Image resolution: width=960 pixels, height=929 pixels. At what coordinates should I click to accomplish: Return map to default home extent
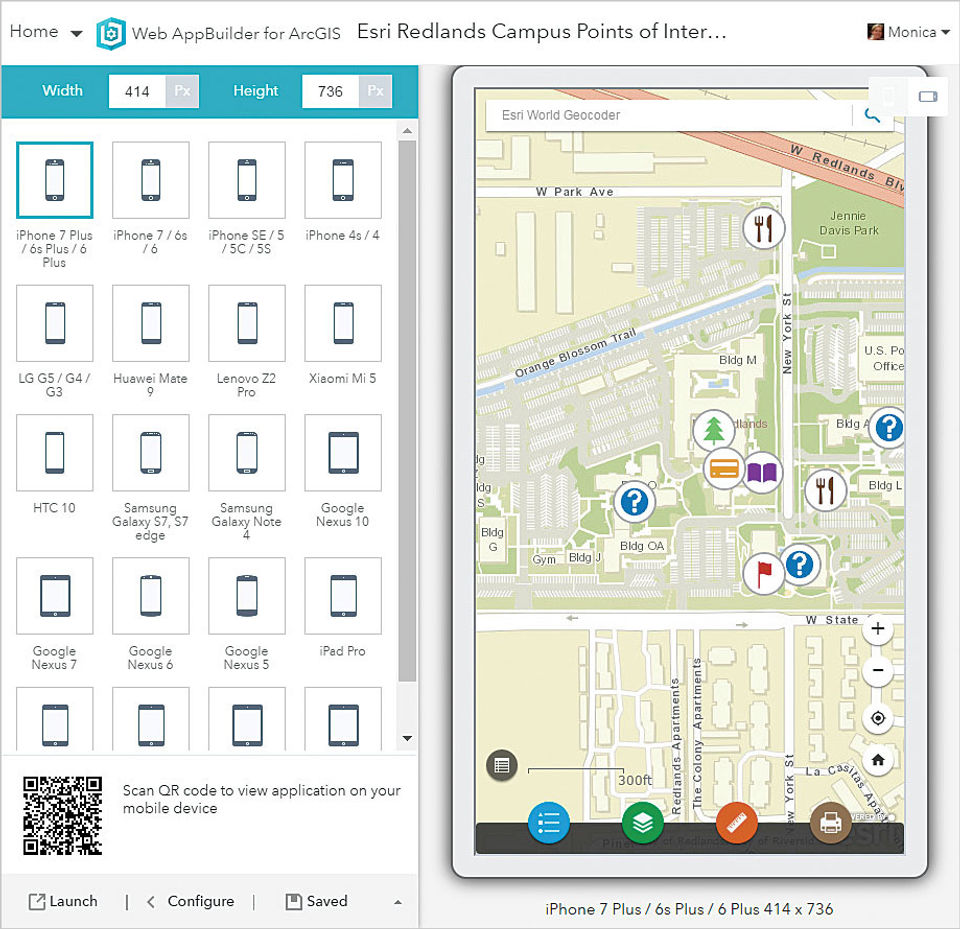[878, 760]
